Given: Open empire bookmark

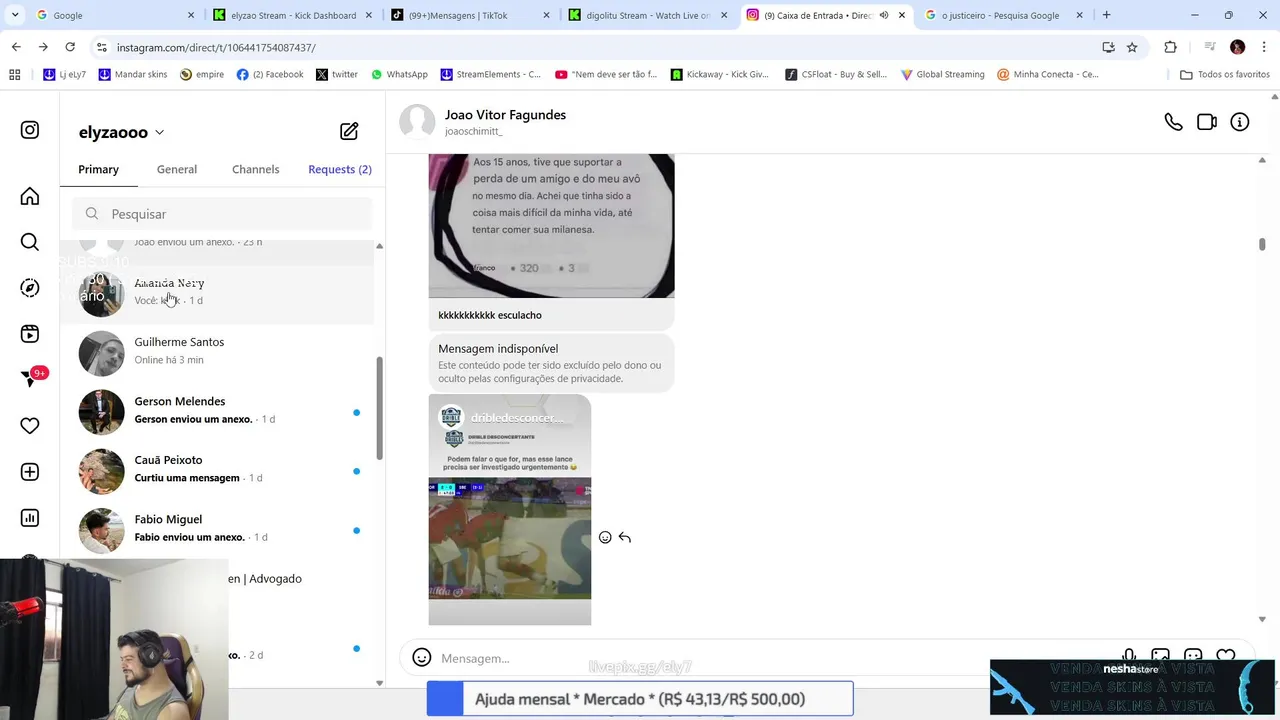Looking at the screenshot, I should coord(202,74).
